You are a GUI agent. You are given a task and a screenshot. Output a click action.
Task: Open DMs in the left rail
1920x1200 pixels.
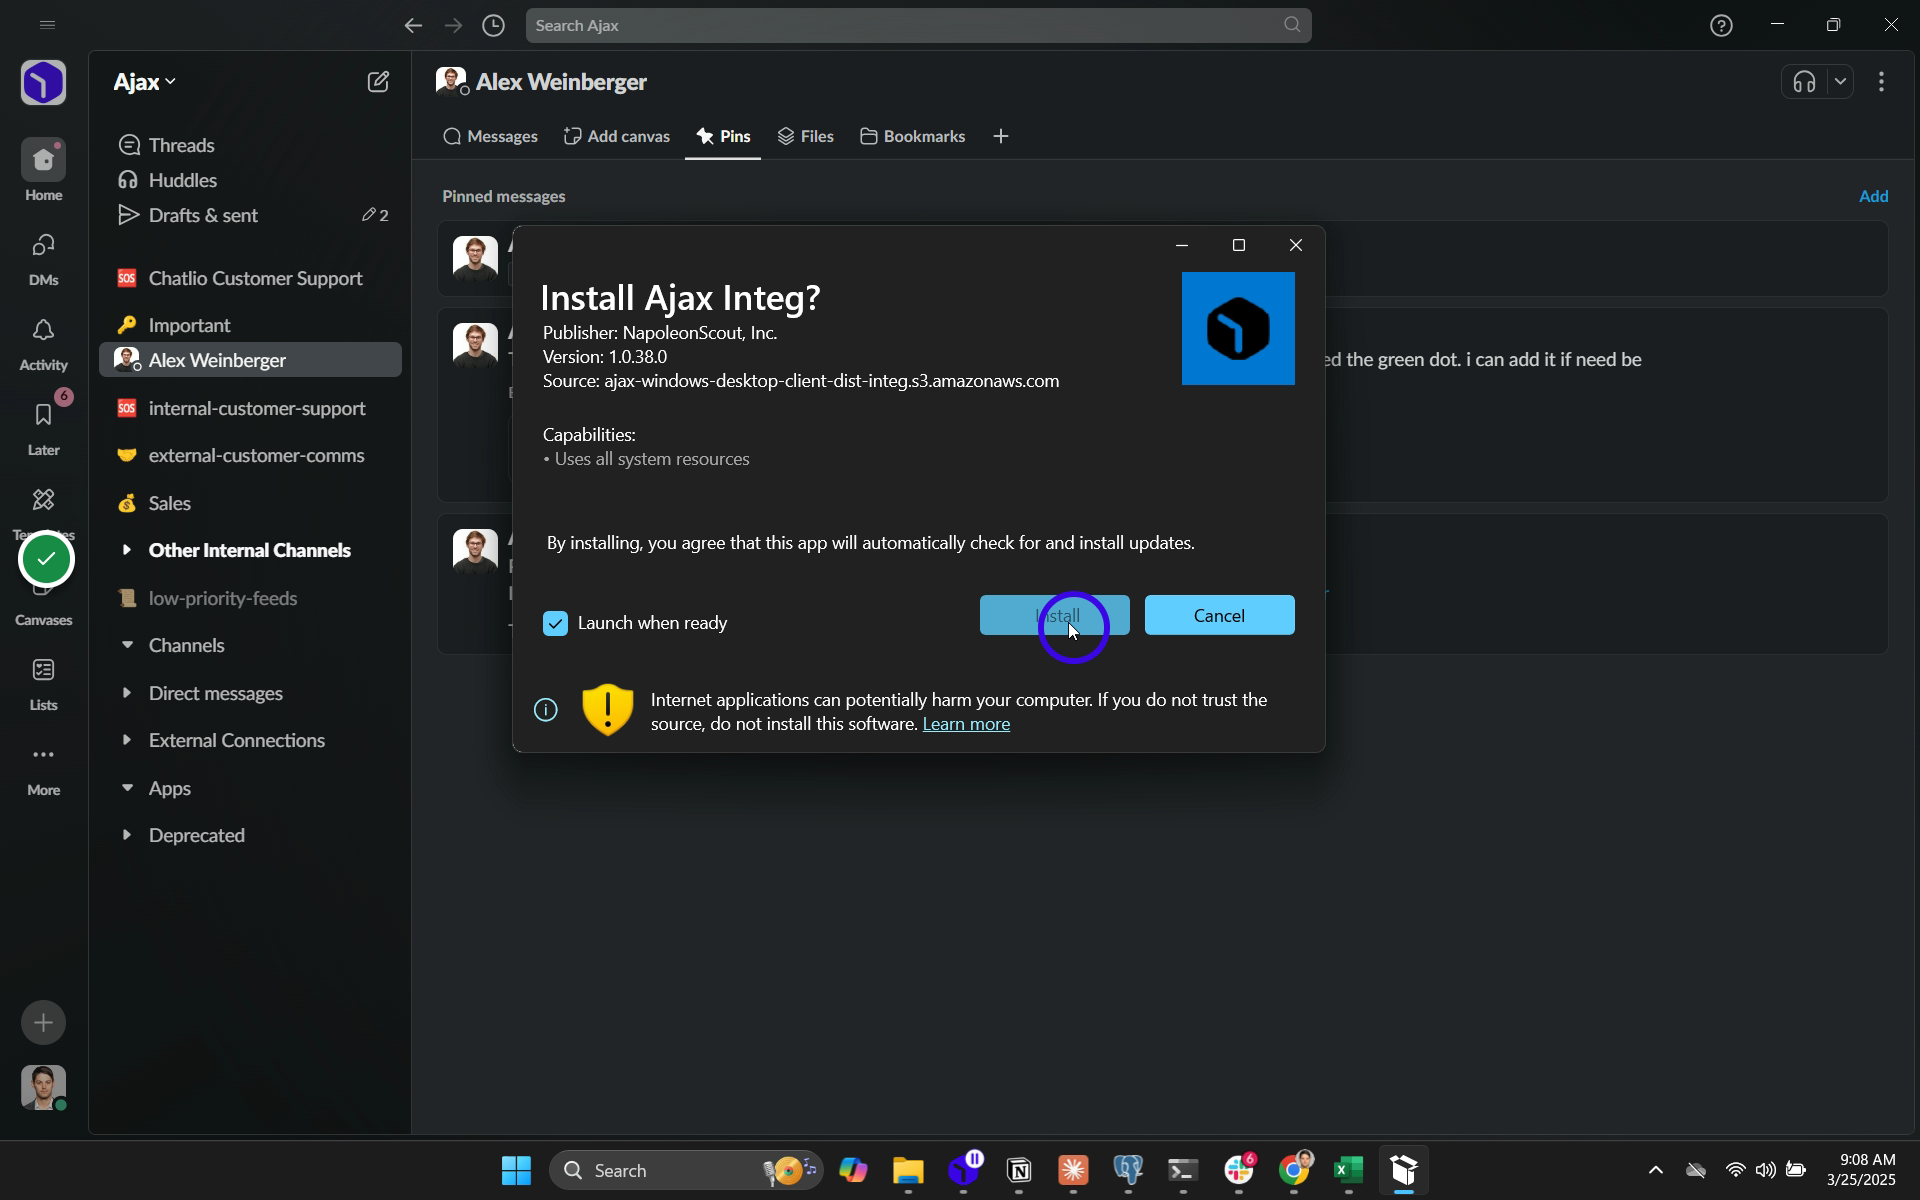point(43,258)
